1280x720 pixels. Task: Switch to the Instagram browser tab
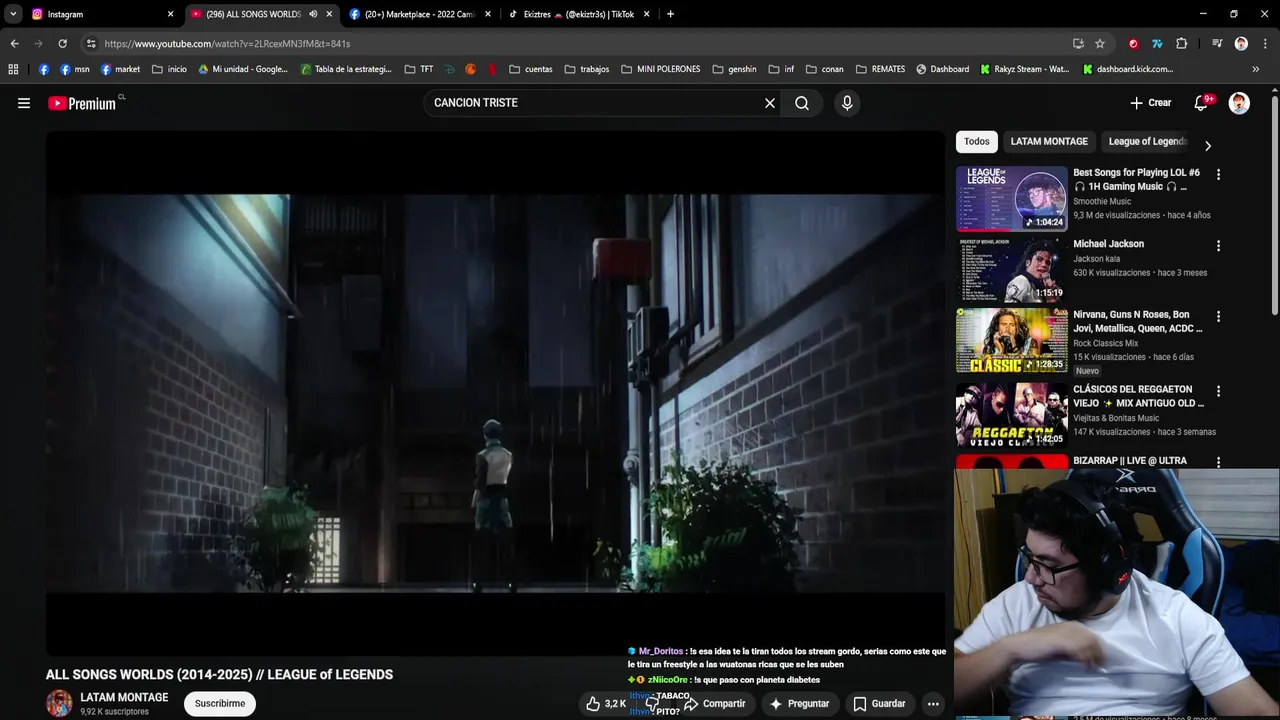pos(100,14)
